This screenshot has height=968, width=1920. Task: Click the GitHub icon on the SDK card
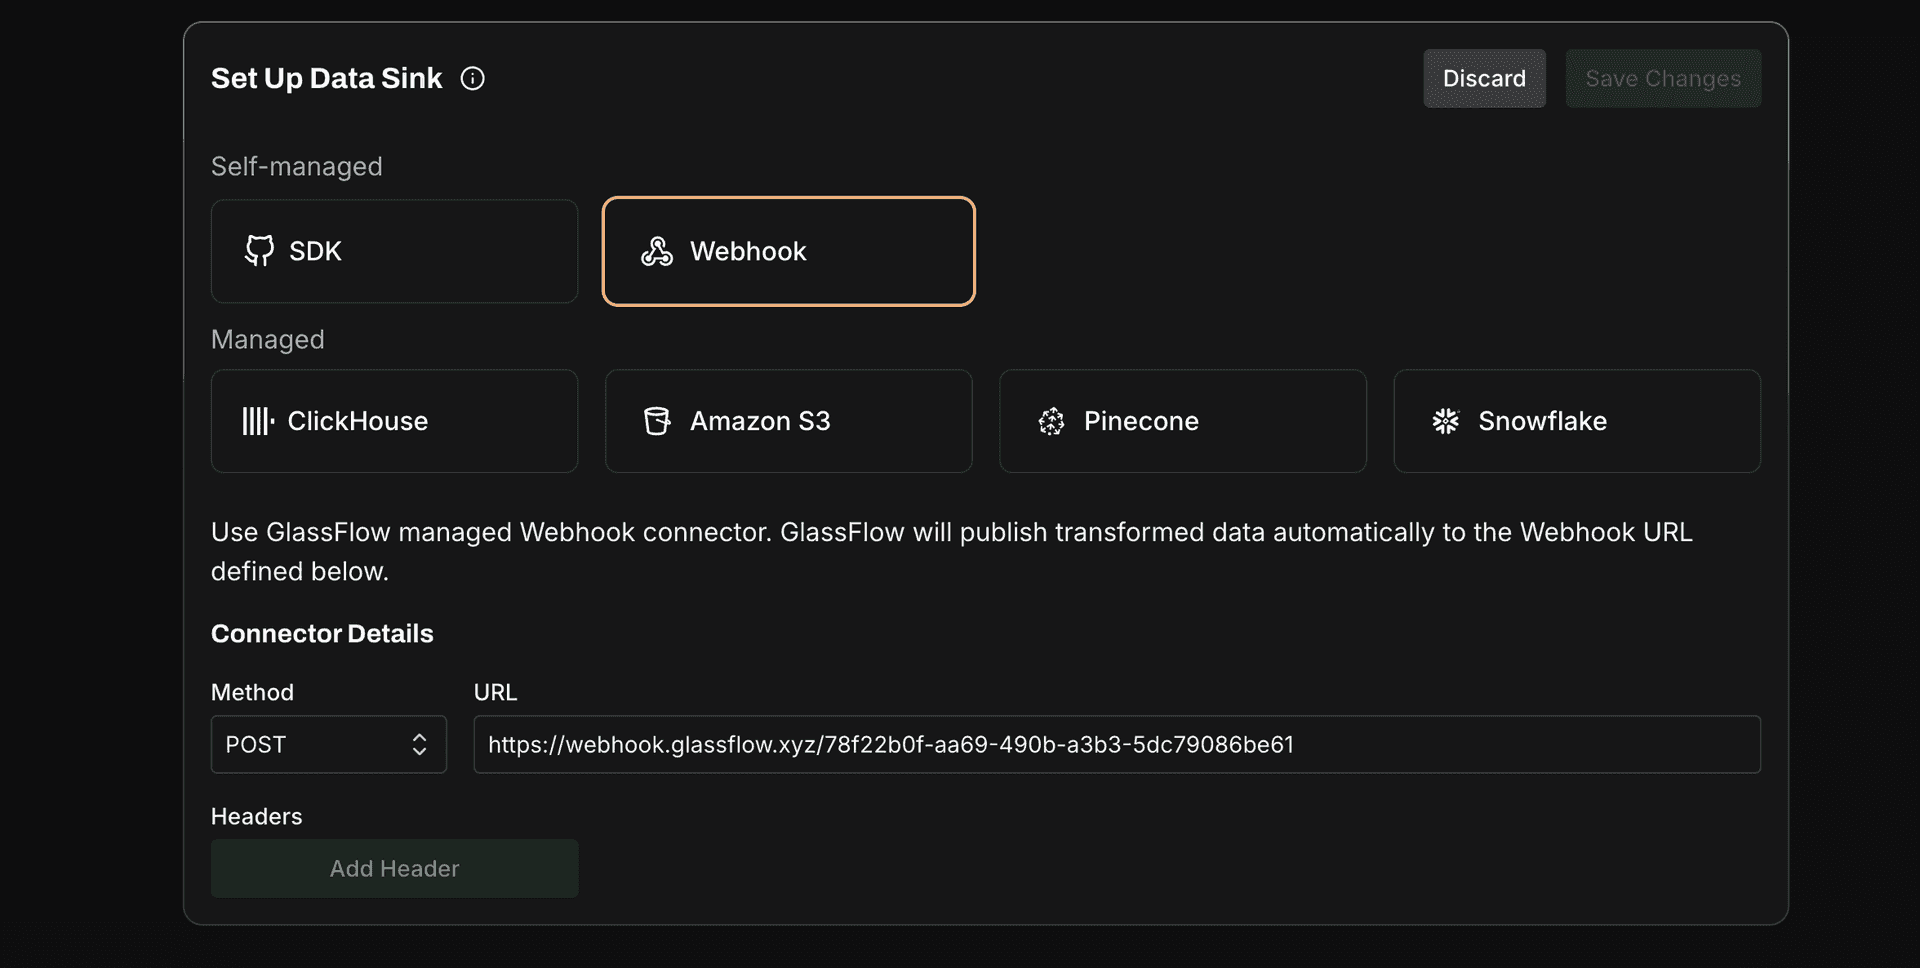coord(259,251)
